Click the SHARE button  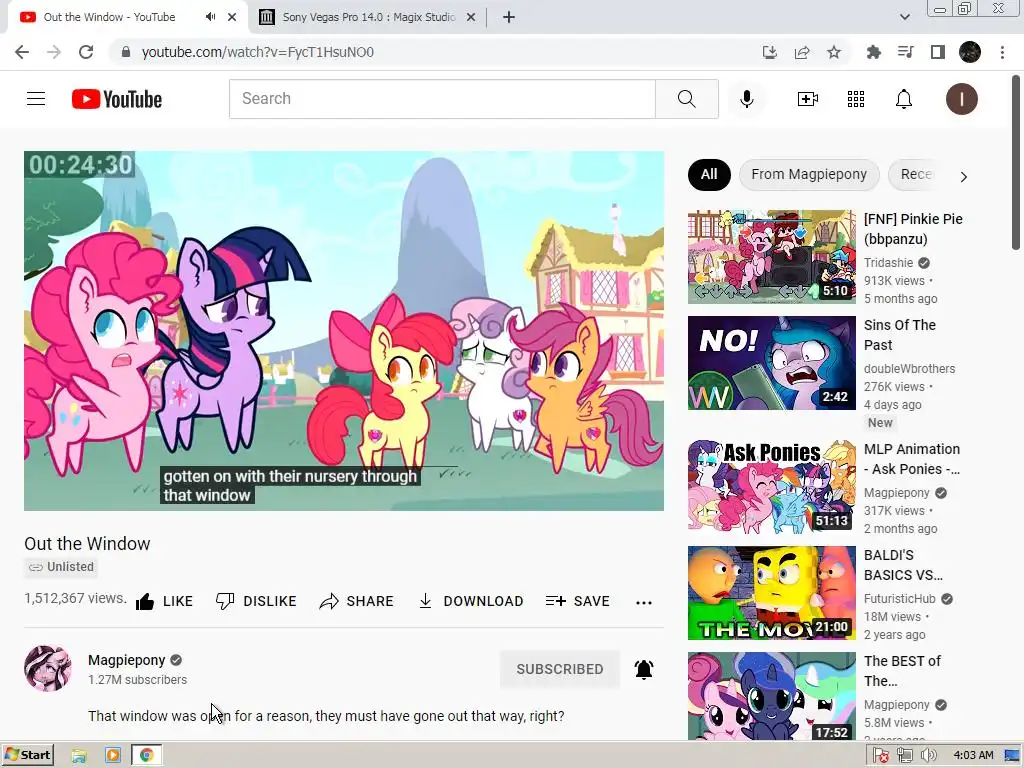[x=357, y=601]
